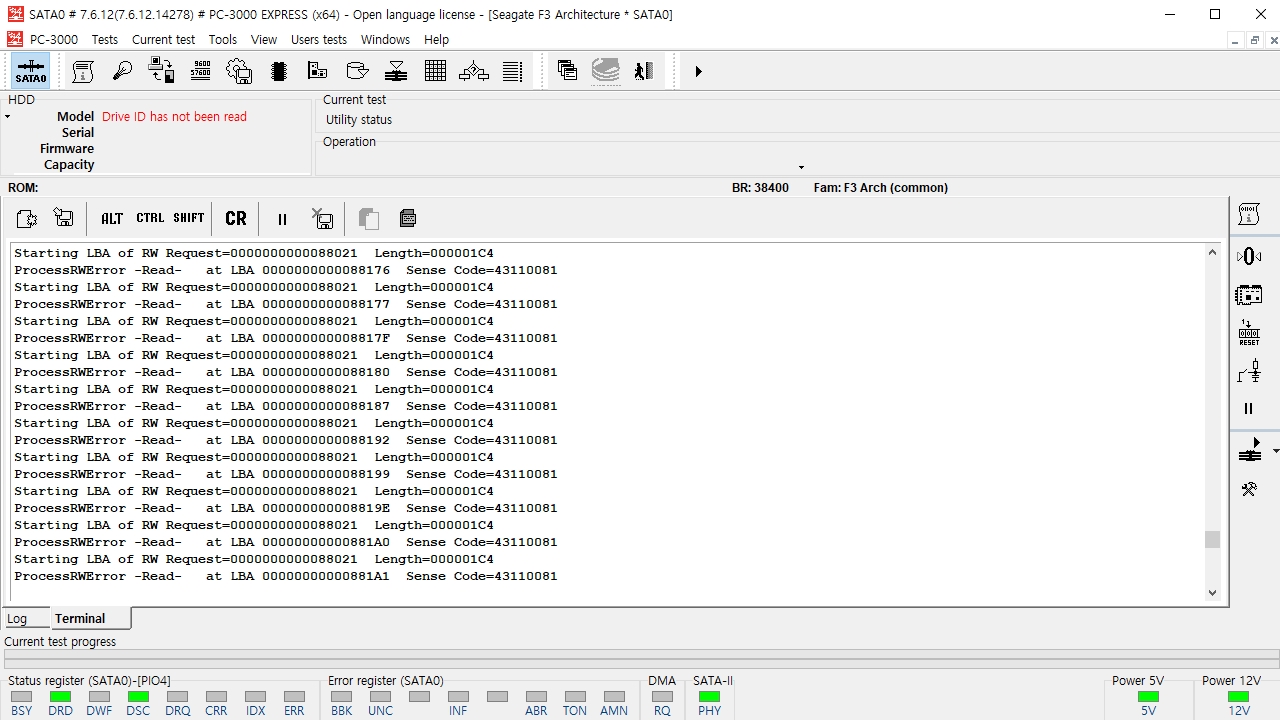Open the Users tests menu
Viewport: 1280px width, 720px height.
[x=318, y=39]
